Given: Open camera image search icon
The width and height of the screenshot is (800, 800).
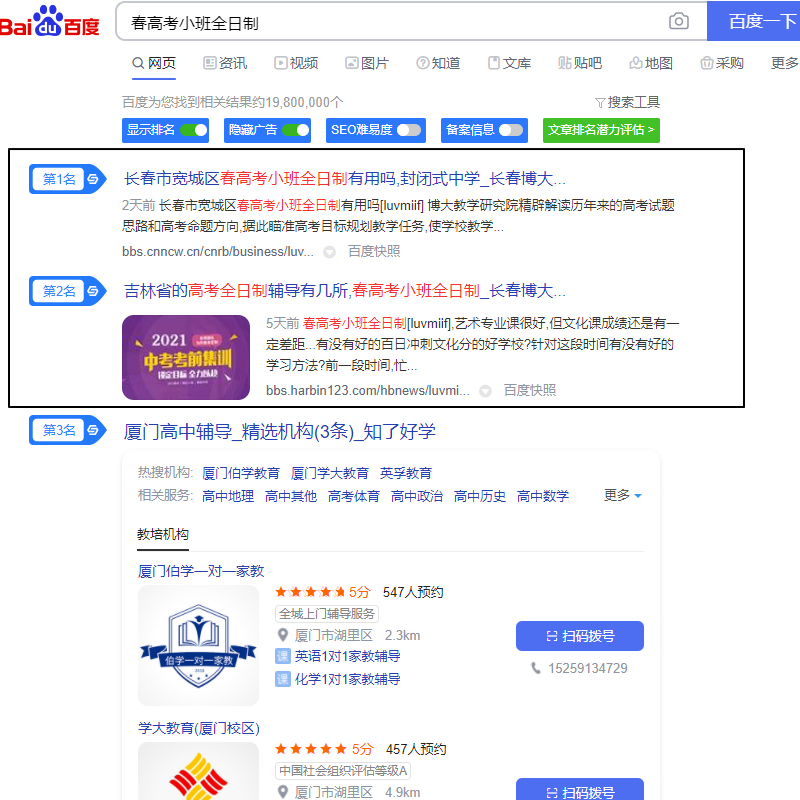Looking at the screenshot, I should (x=678, y=21).
